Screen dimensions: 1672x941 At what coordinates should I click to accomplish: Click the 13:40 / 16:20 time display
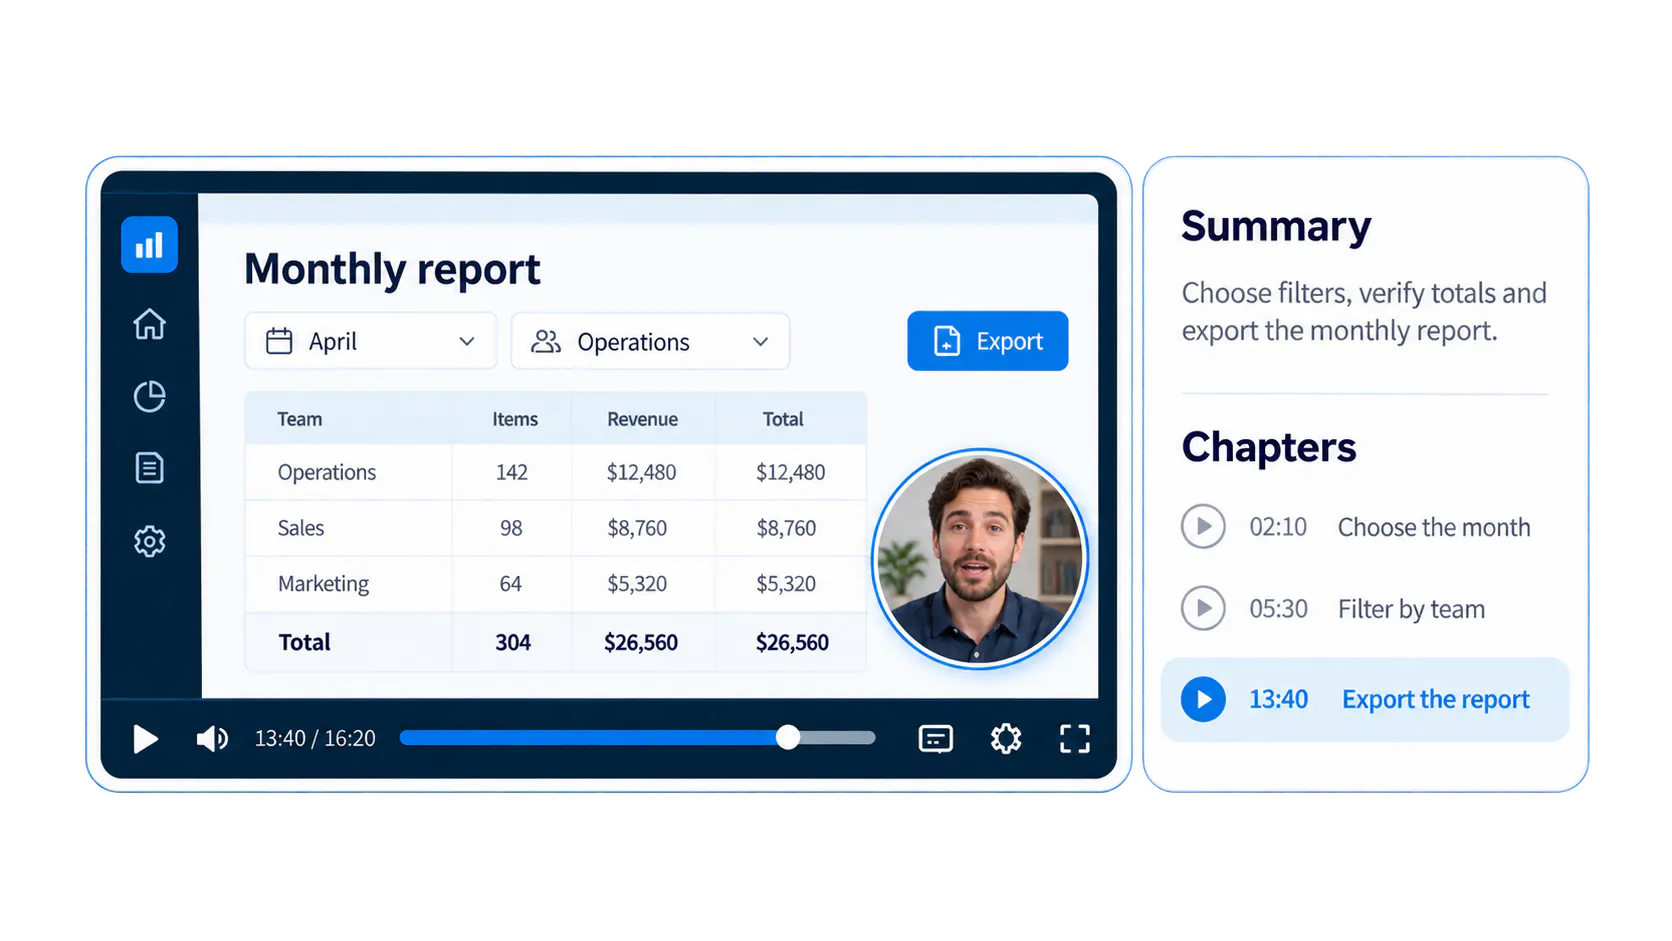point(315,738)
